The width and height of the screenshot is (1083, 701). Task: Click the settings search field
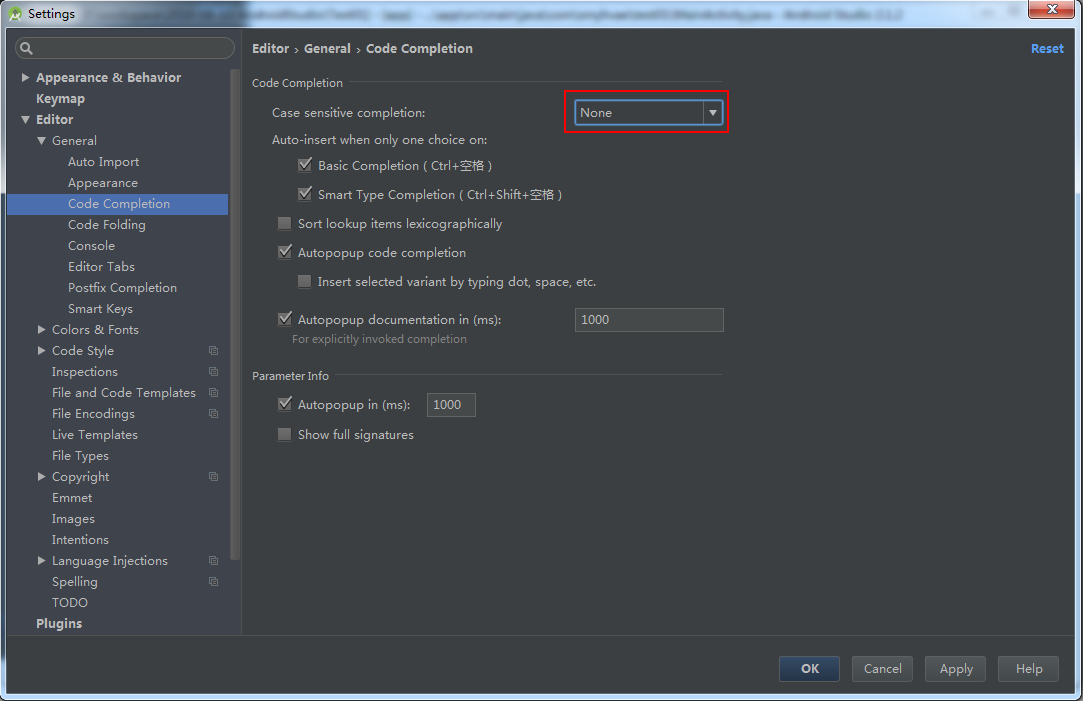[x=125, y=48]
